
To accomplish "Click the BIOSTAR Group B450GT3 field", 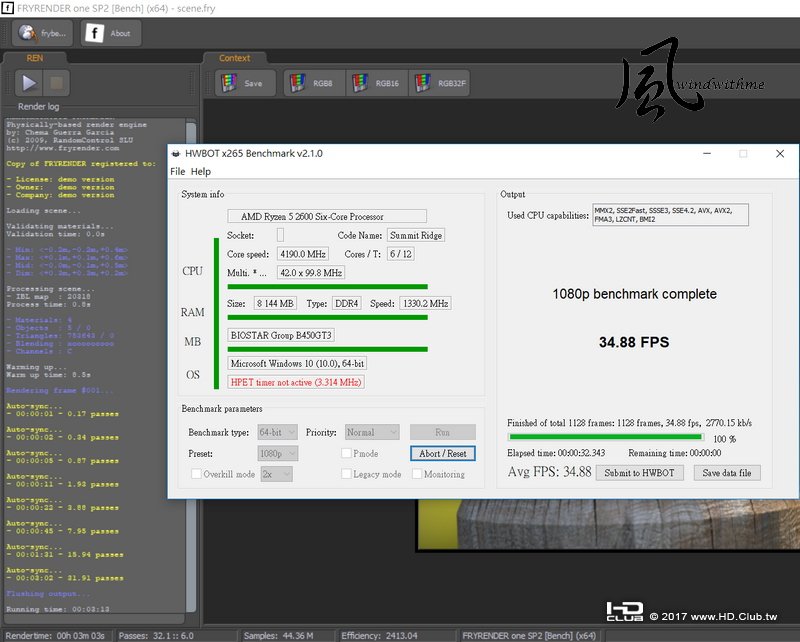I will coord(281,335).
